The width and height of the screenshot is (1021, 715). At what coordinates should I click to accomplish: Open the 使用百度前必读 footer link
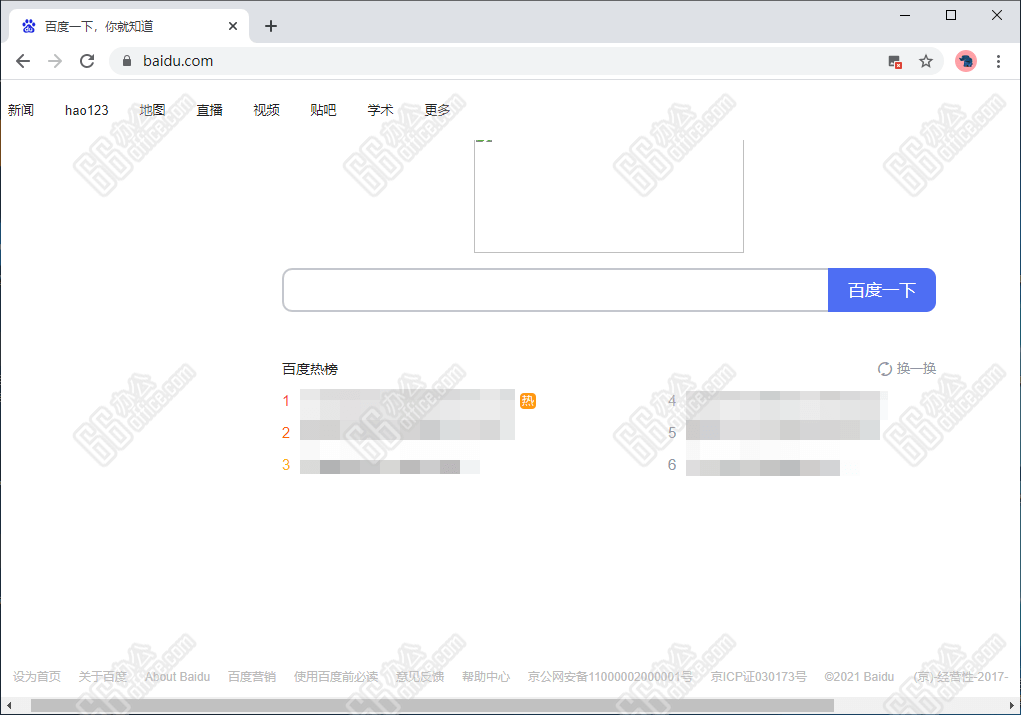tap(336, 677)
